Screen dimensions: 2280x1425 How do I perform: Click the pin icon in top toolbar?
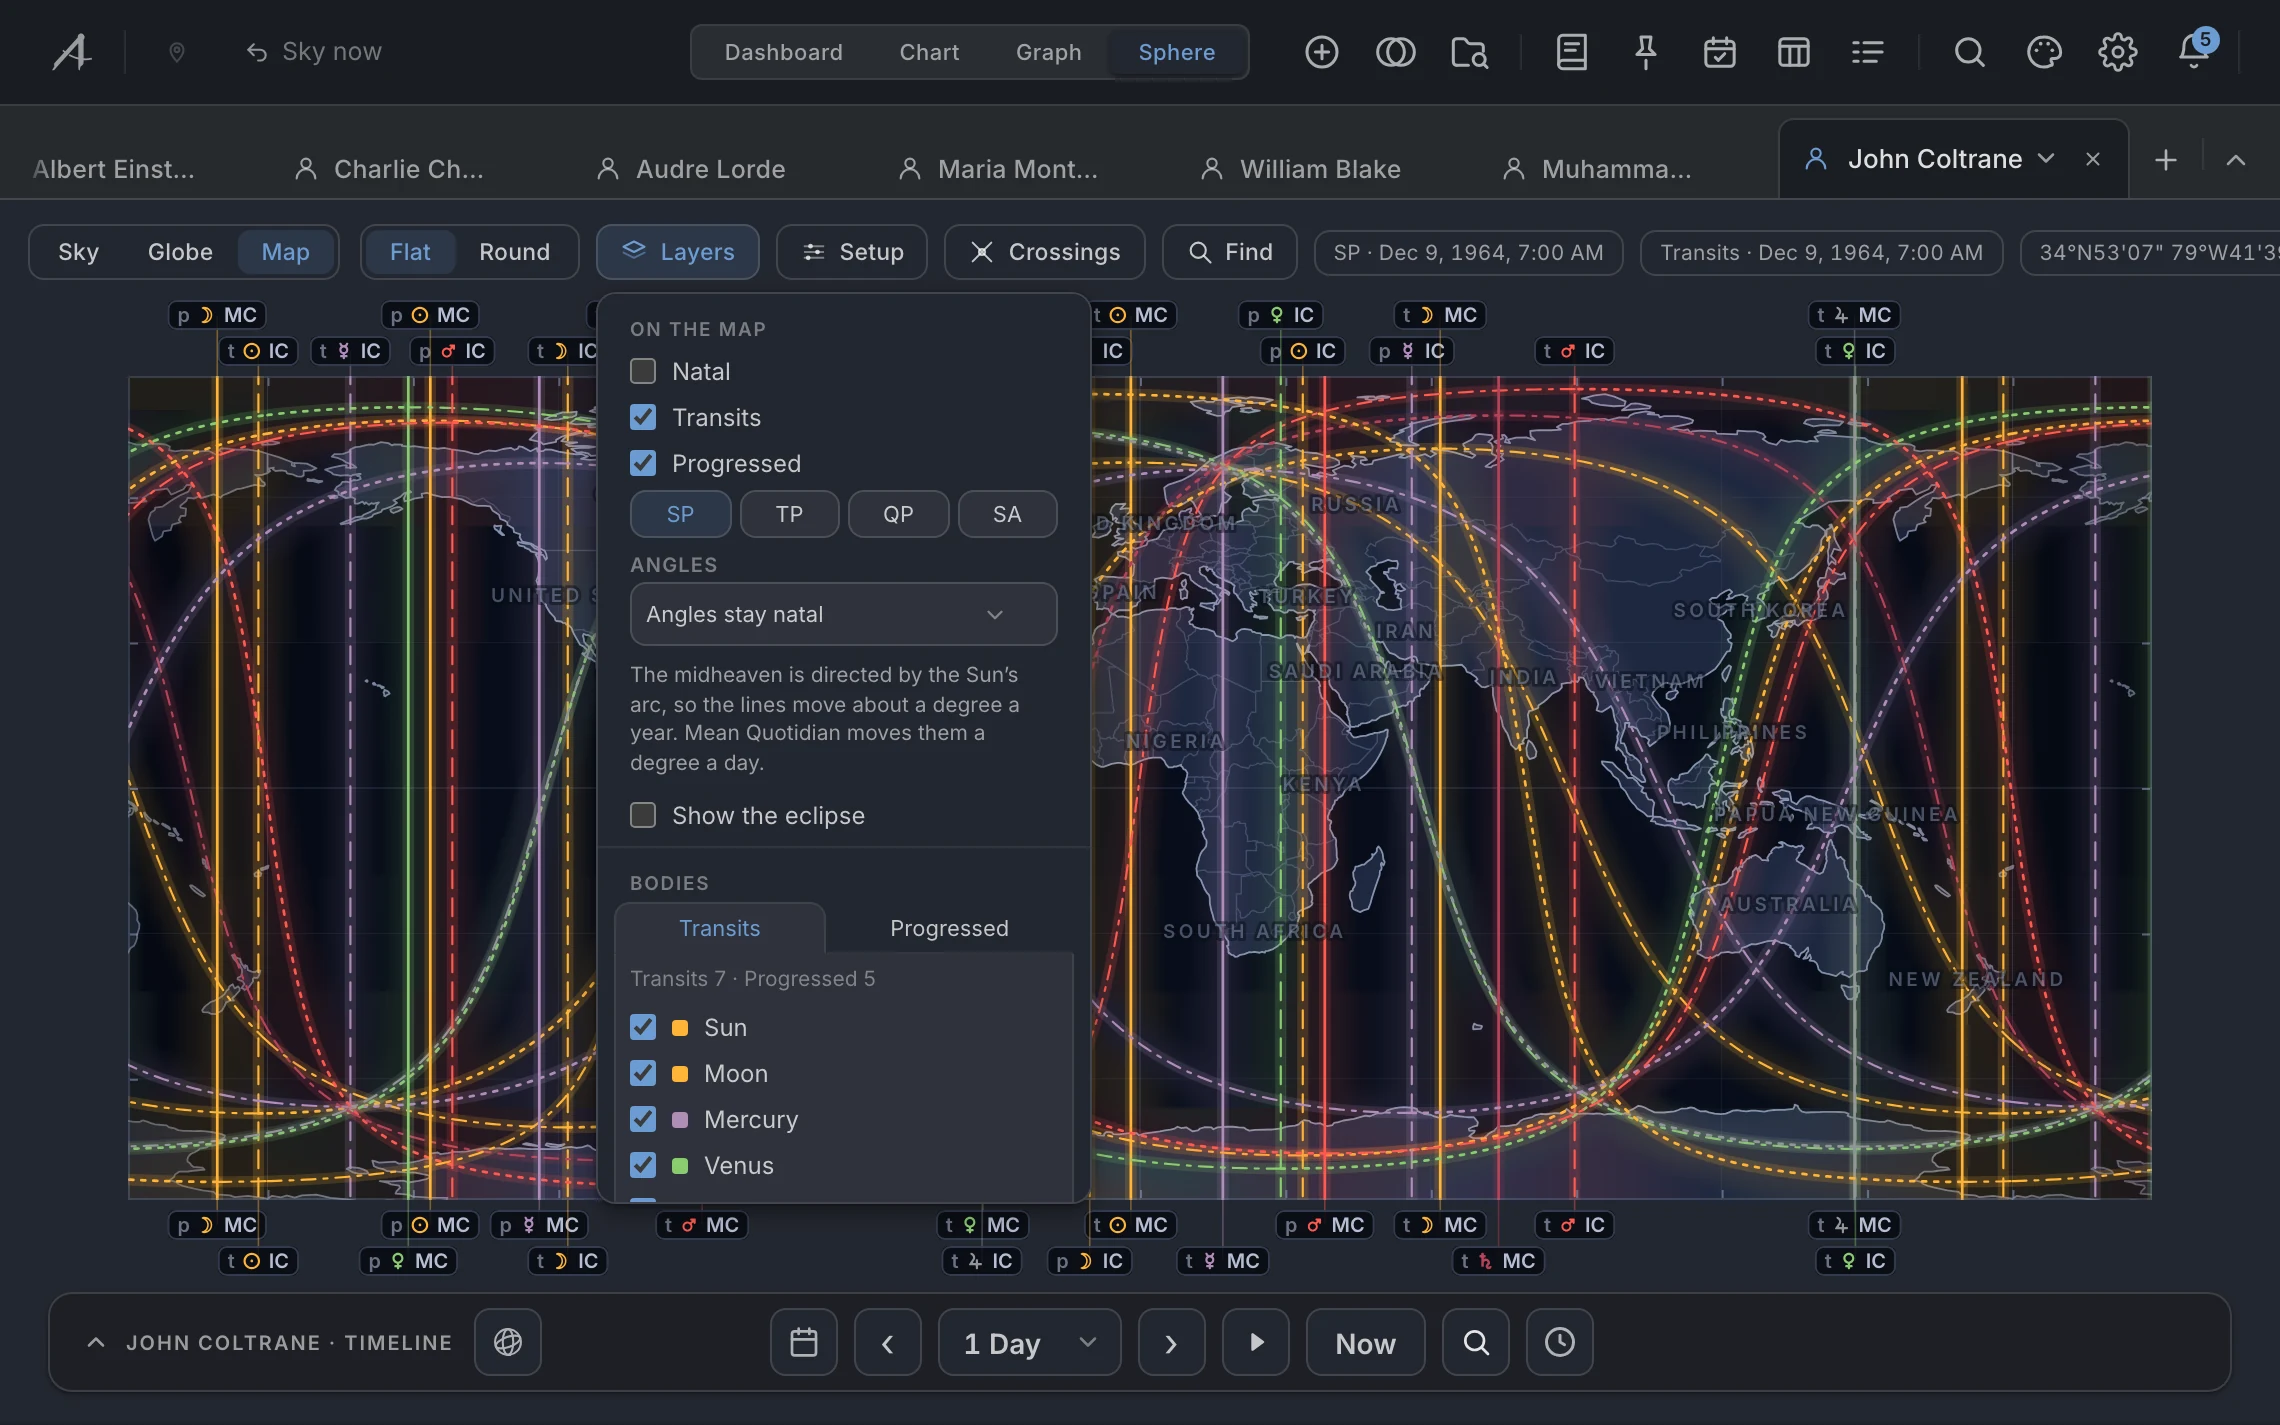click(x=1645, y=52)
